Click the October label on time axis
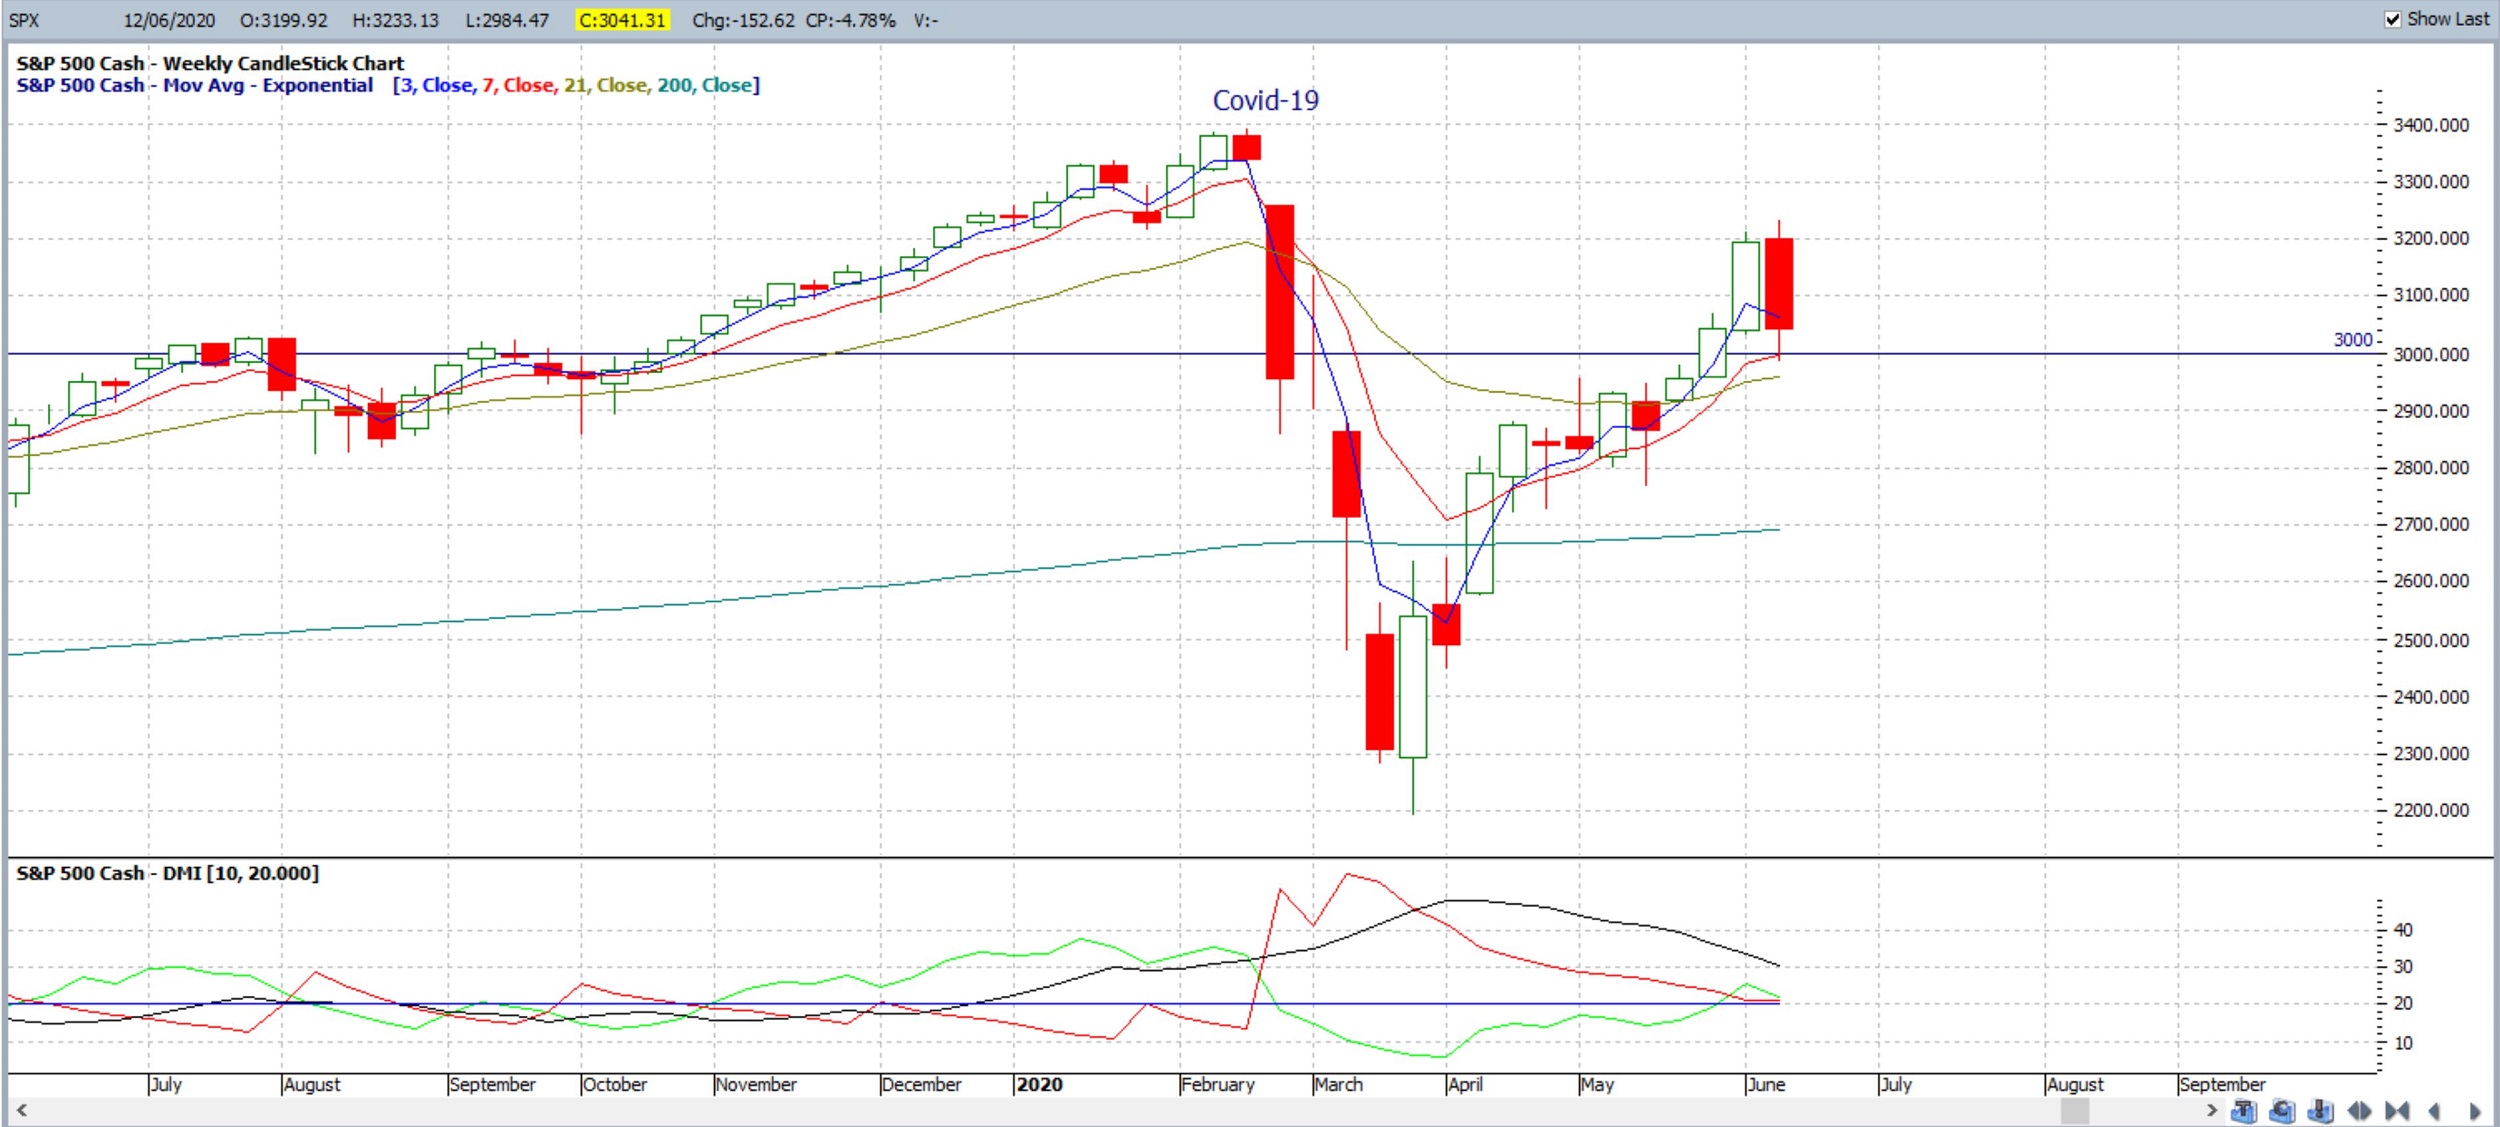The width and height of the screenshot is (2500, 1127). 615,1085
